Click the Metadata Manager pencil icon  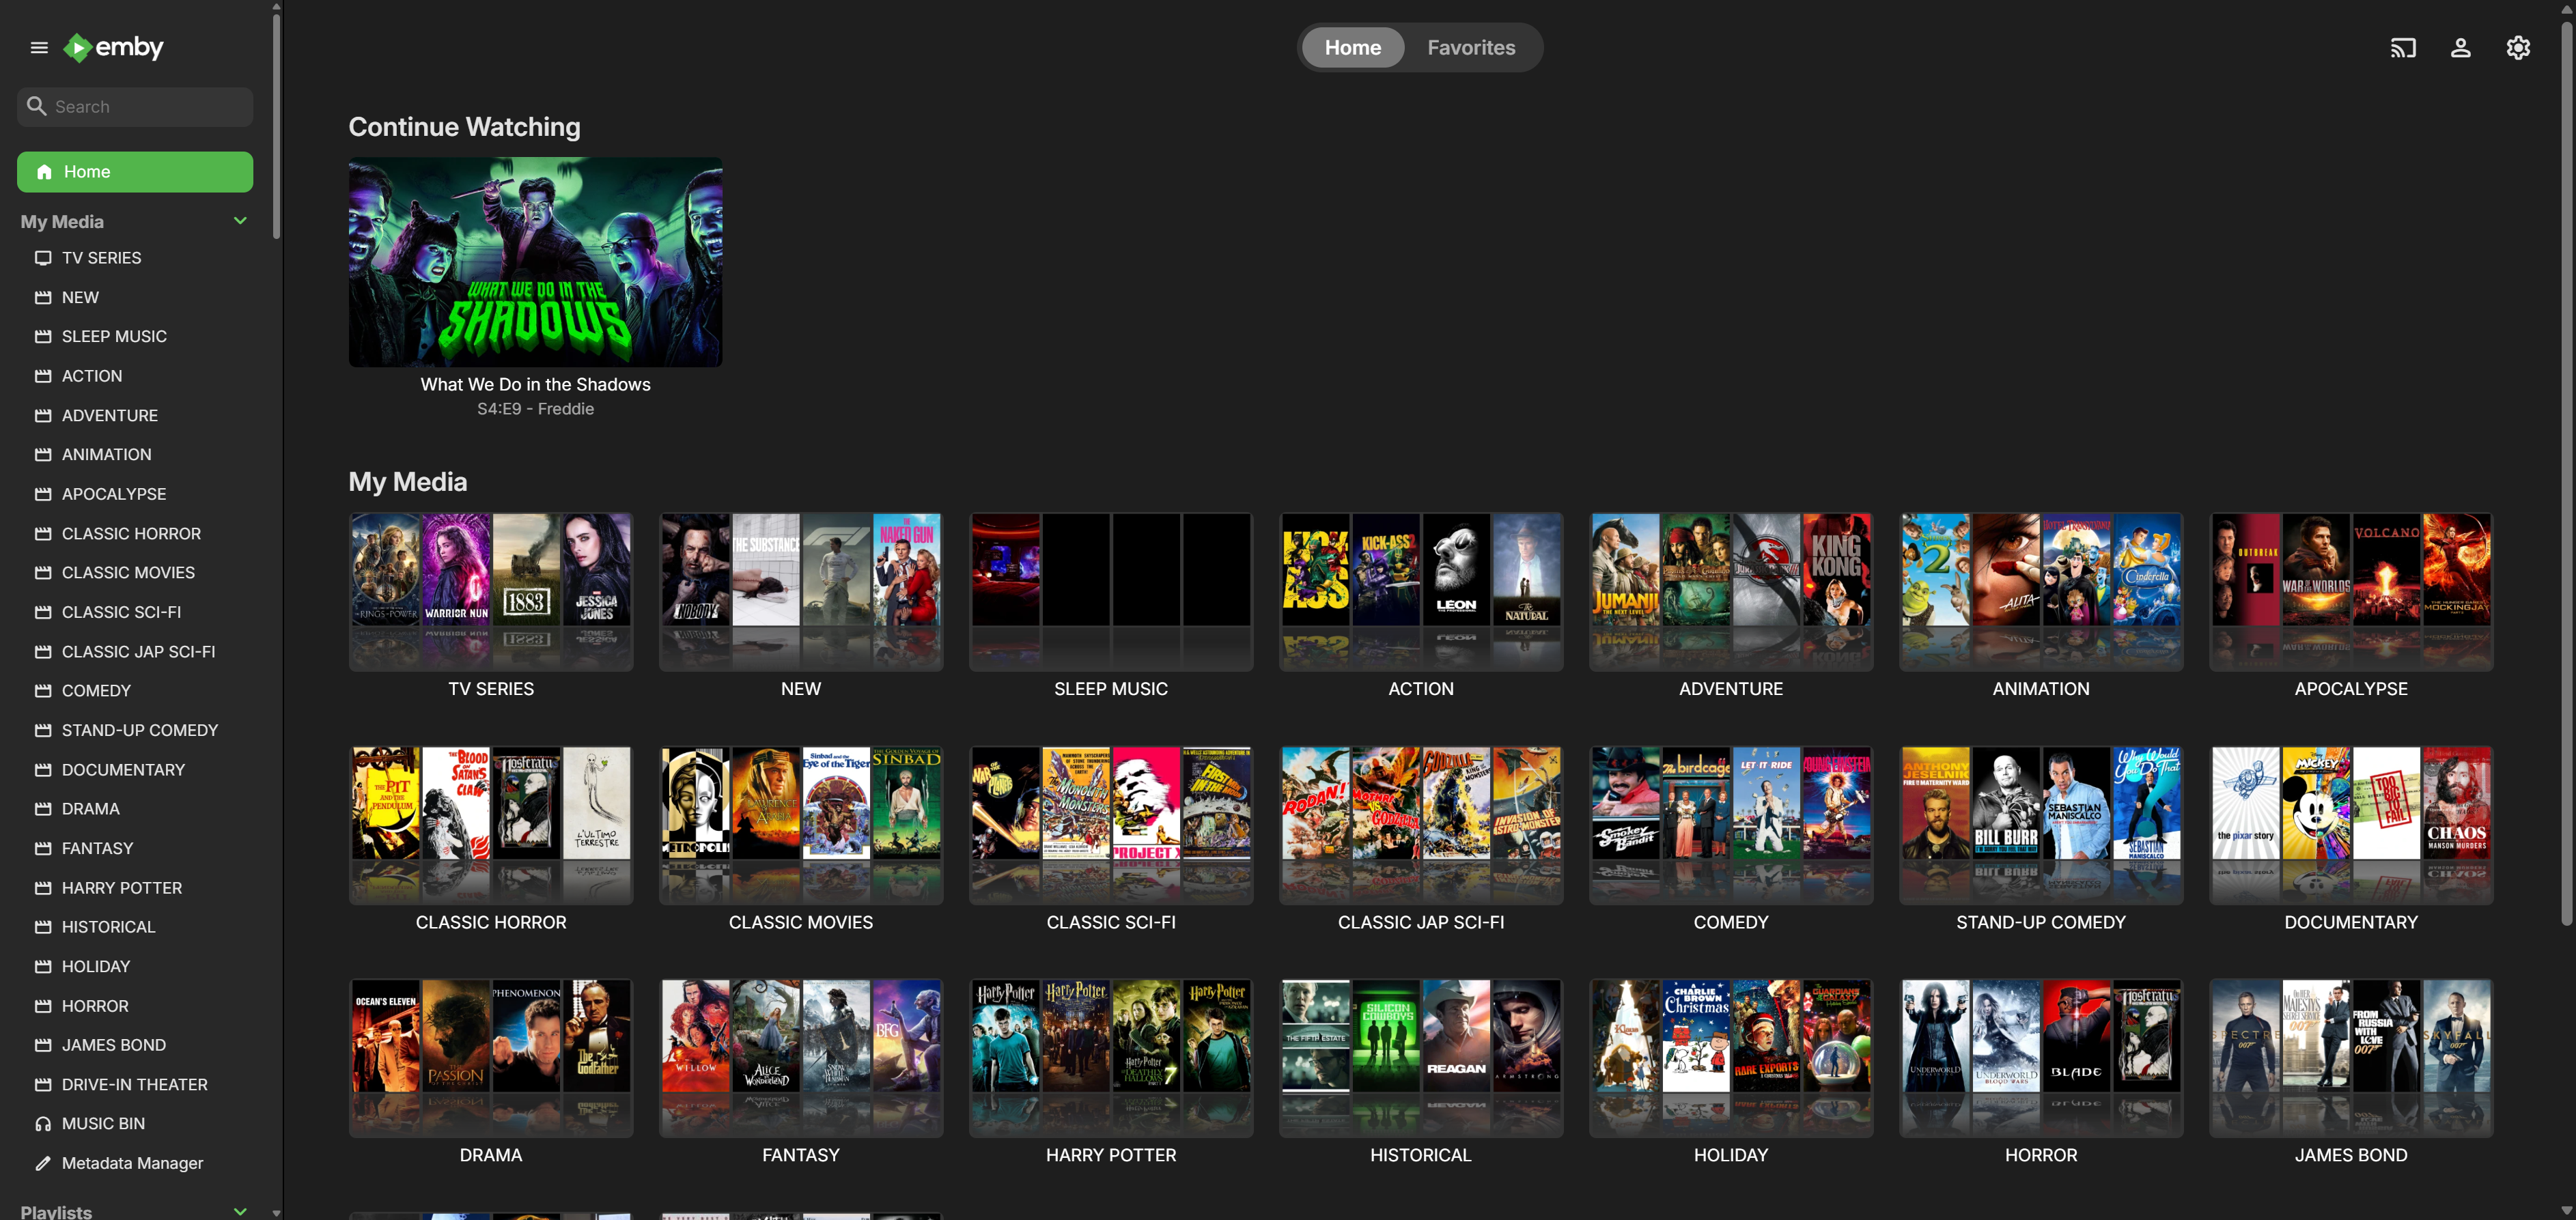coord(43,1163)
